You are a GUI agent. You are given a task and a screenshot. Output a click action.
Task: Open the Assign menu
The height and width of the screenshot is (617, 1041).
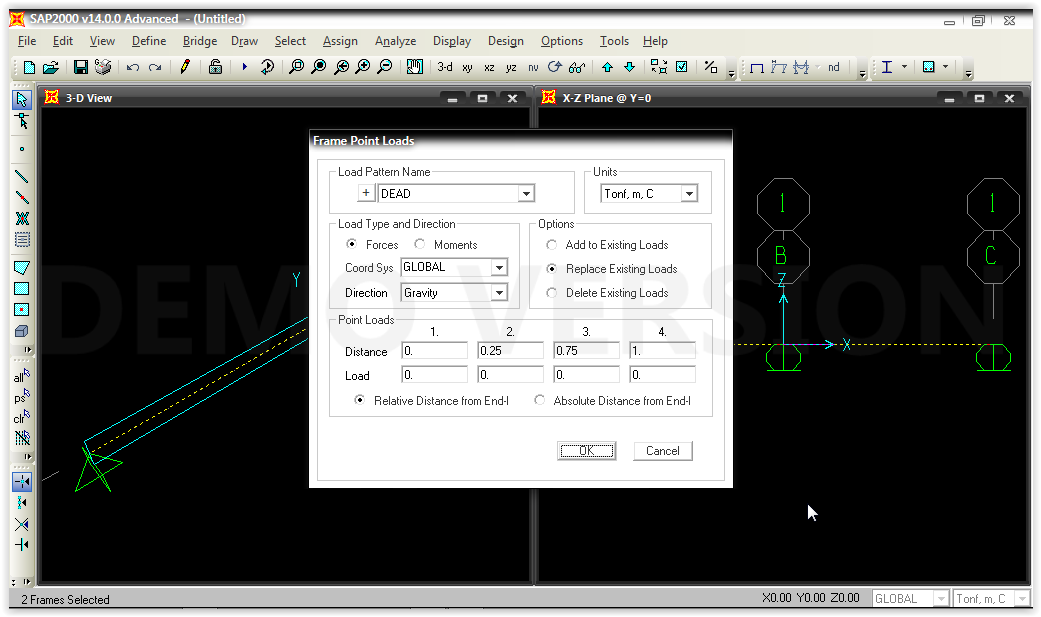tap(340, 41)
